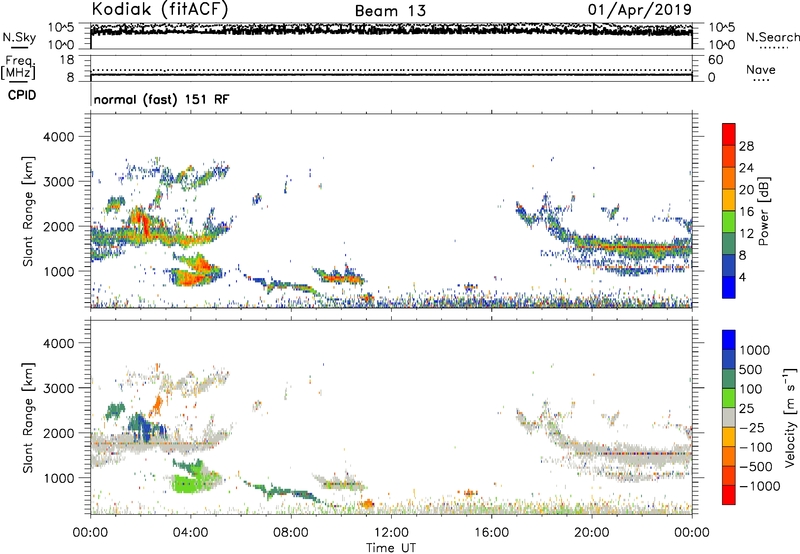This screenshot has width=800, height=554.
Task: Click the date '01/Apr/2019'
Action: 640,10
